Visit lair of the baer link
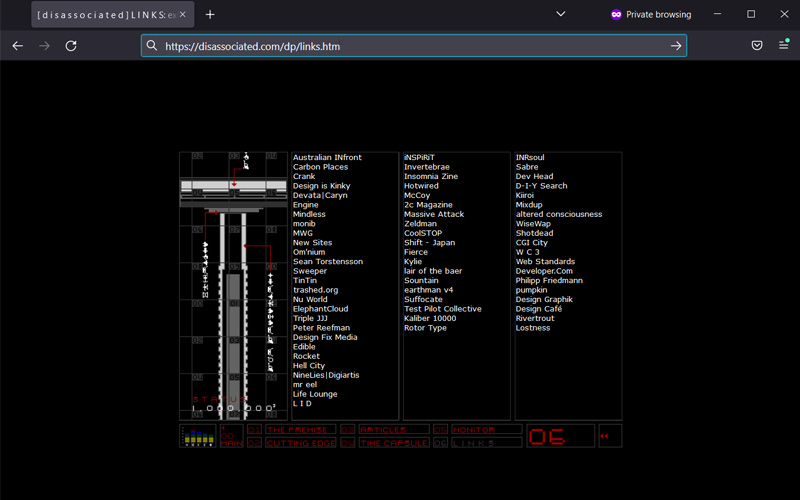 point(433,271)
